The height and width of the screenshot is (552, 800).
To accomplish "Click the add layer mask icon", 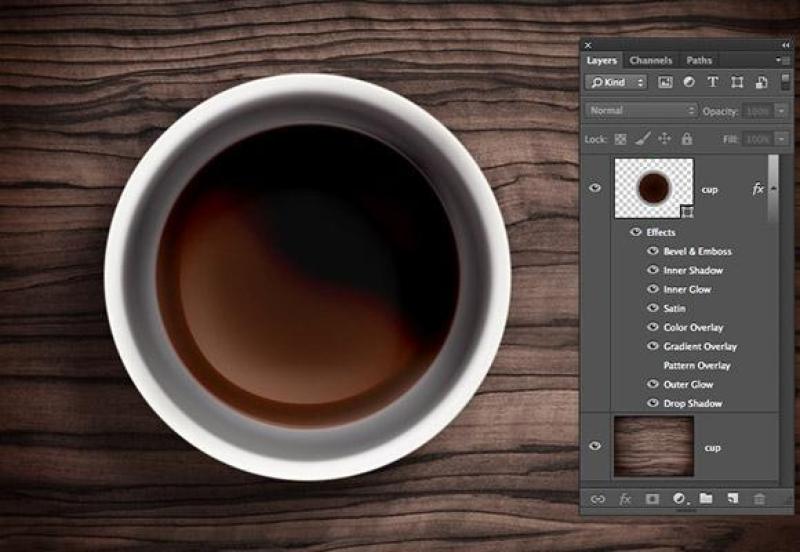I will (652, 498).
